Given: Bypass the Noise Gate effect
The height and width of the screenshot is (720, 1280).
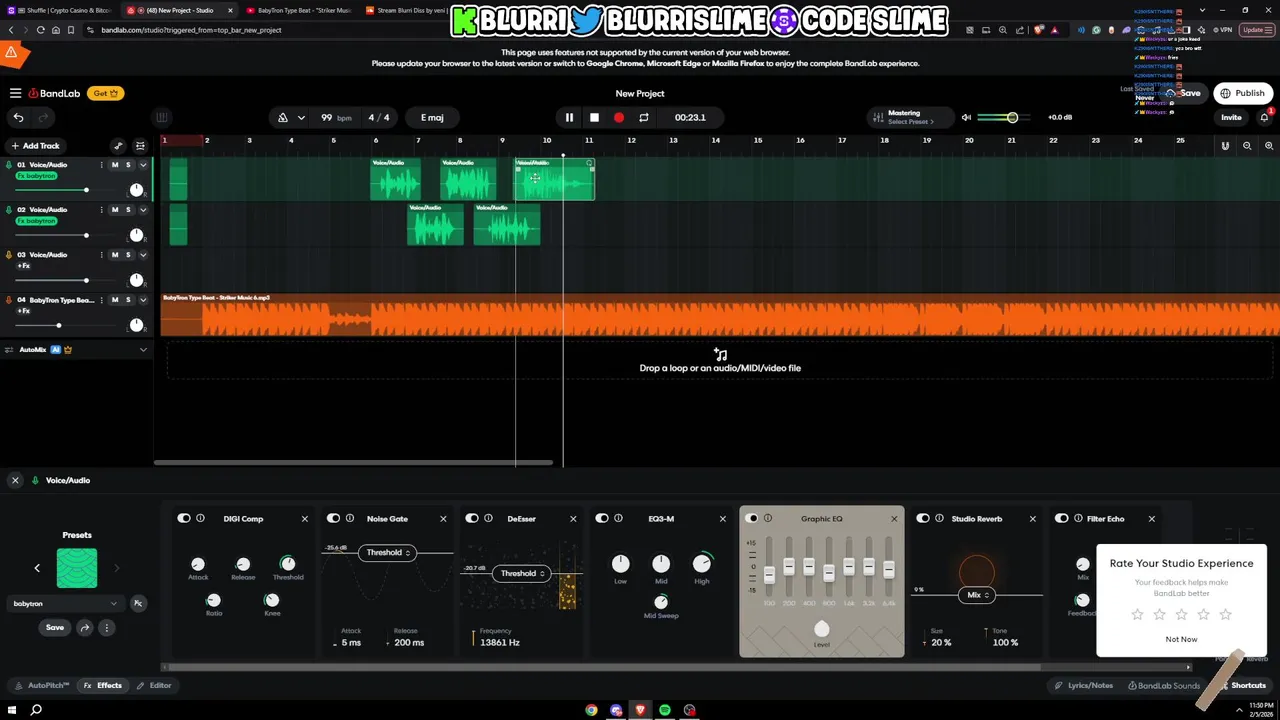Looking at the screenshot, I should point(334,519).
